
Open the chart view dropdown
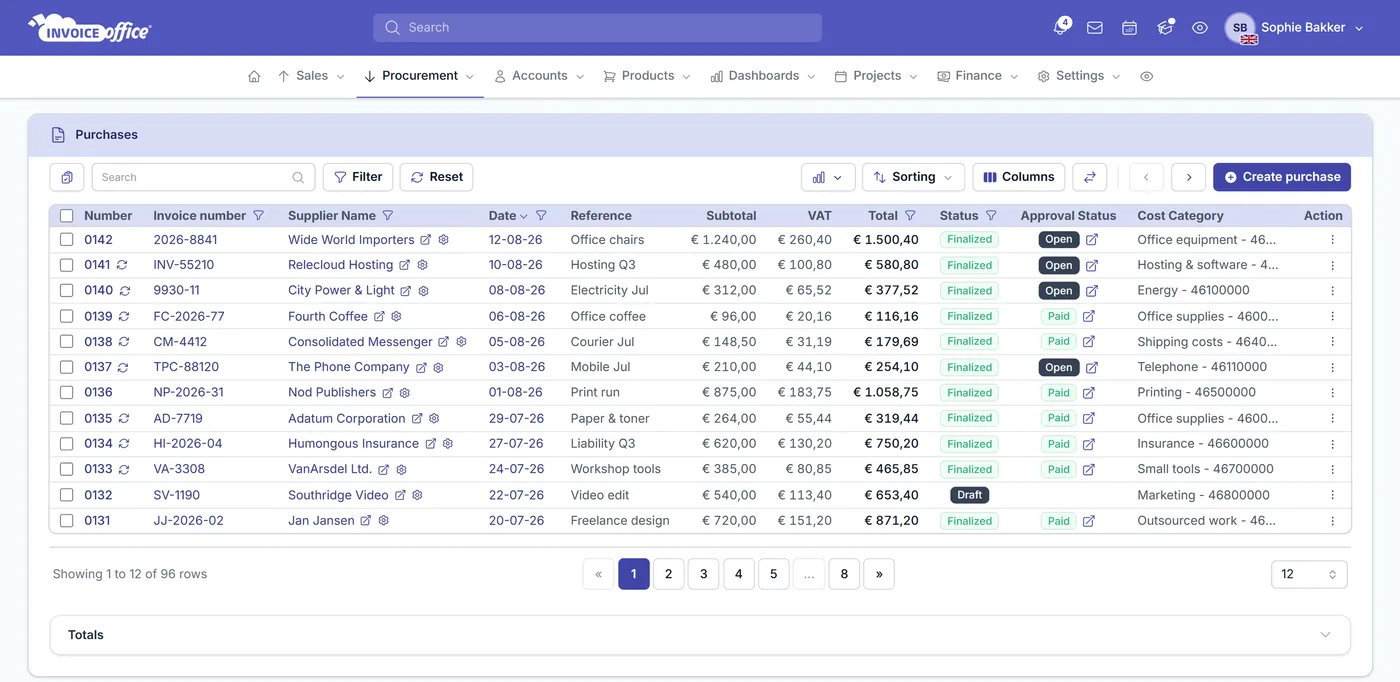pos(828,177)
